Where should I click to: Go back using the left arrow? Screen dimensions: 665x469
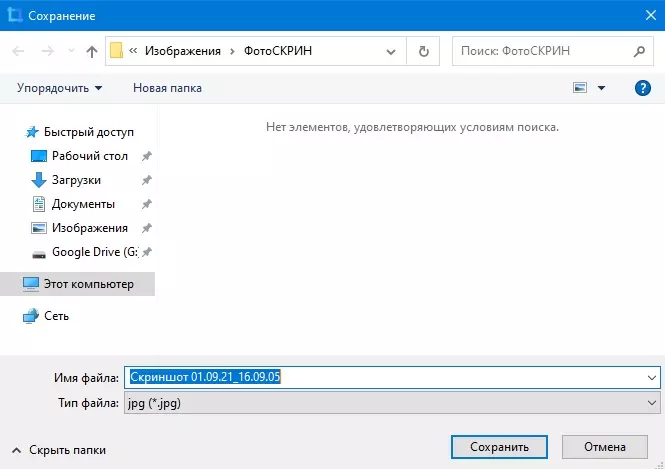pos(18,51)
